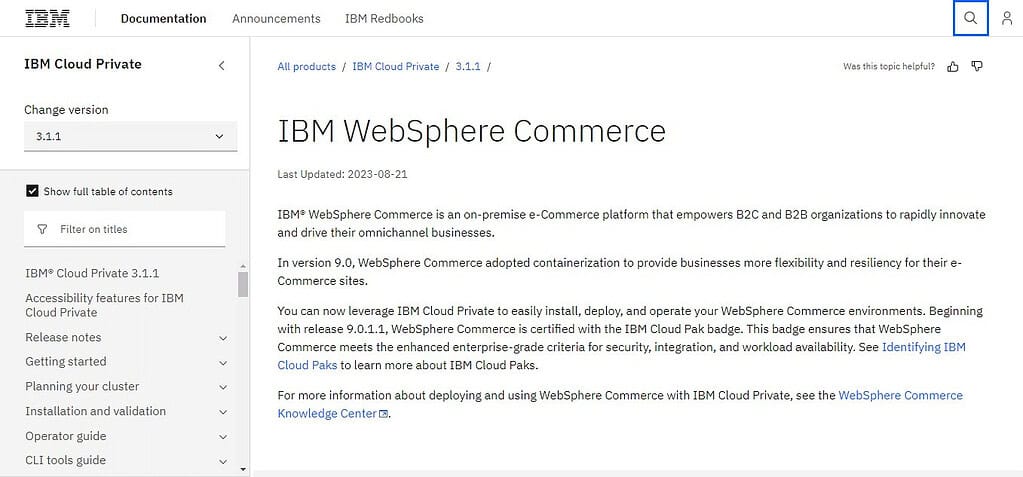1023x477 pixels.
Task: Click the Last Updated: 2023-08-21 text
Action: pyautogui.click(x=343, y=174)
